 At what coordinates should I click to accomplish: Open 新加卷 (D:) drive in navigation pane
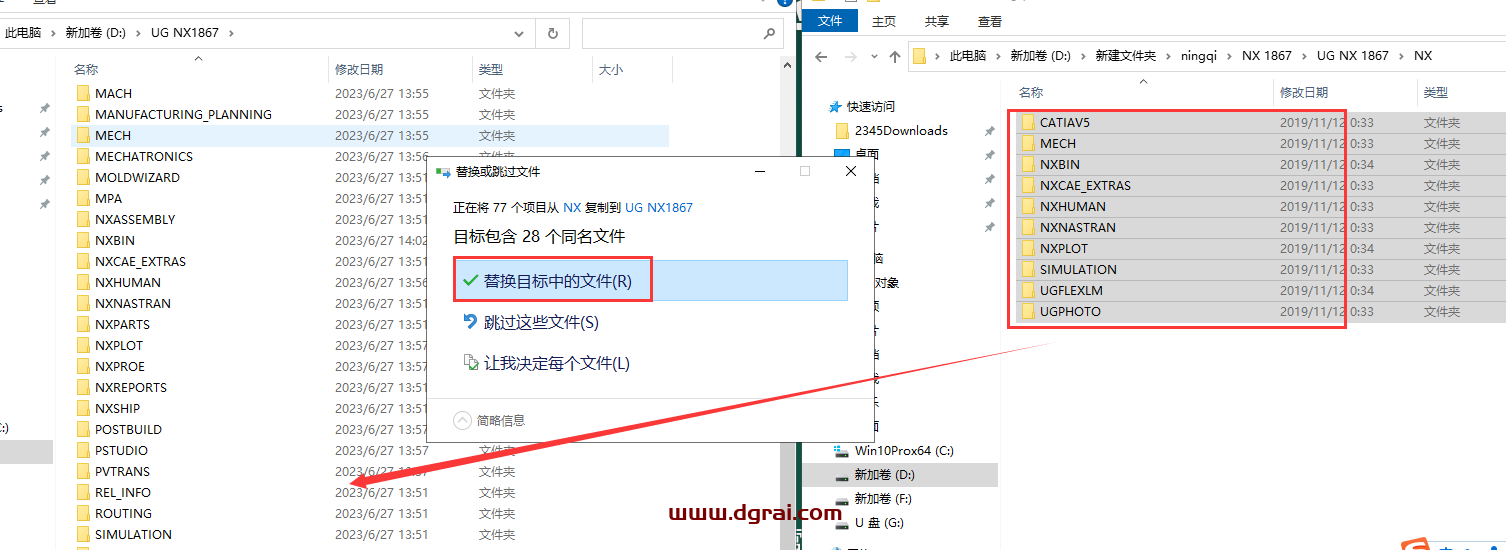[884, 475]
